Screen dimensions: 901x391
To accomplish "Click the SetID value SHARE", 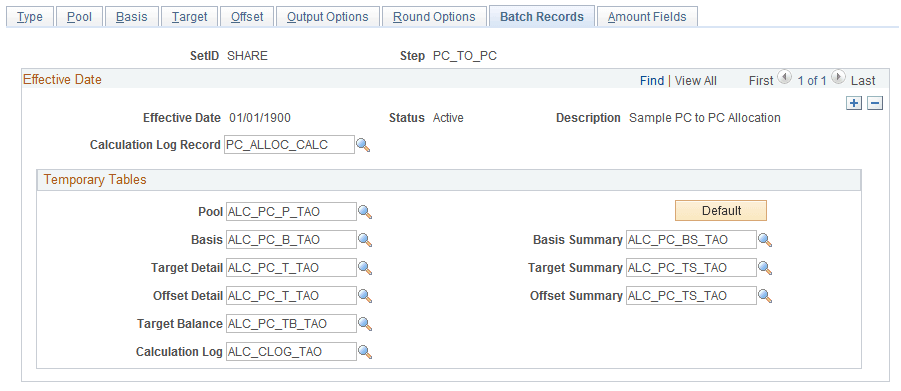I will point(248,56).
